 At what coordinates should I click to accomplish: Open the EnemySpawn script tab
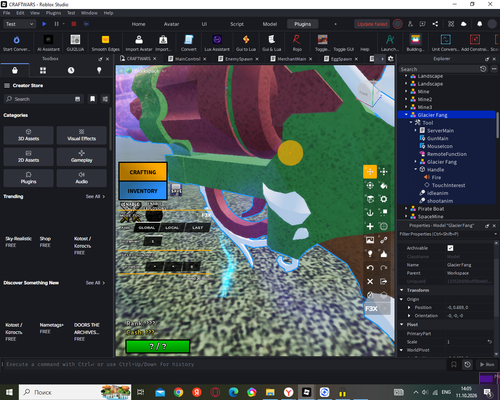(239, 59)
